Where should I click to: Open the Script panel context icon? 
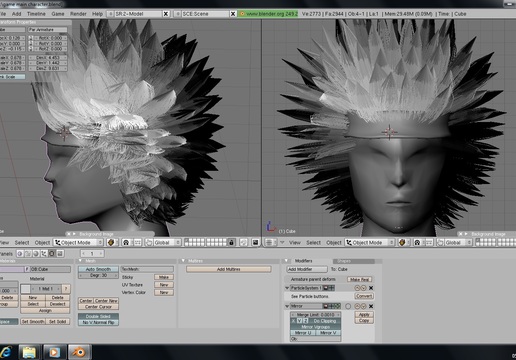click(28, 253)
